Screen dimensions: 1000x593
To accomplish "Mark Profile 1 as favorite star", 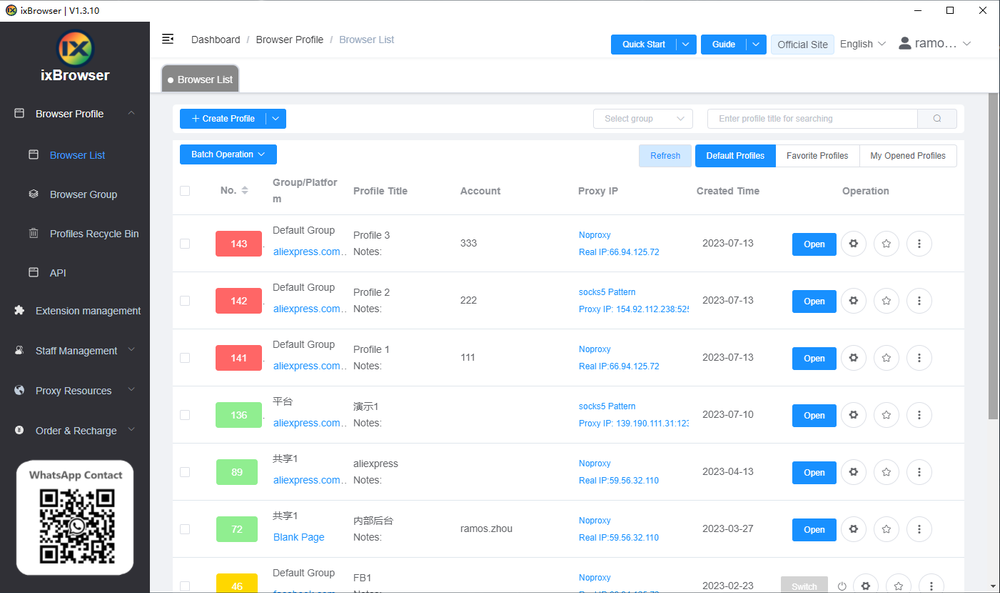I will [886, 358].
